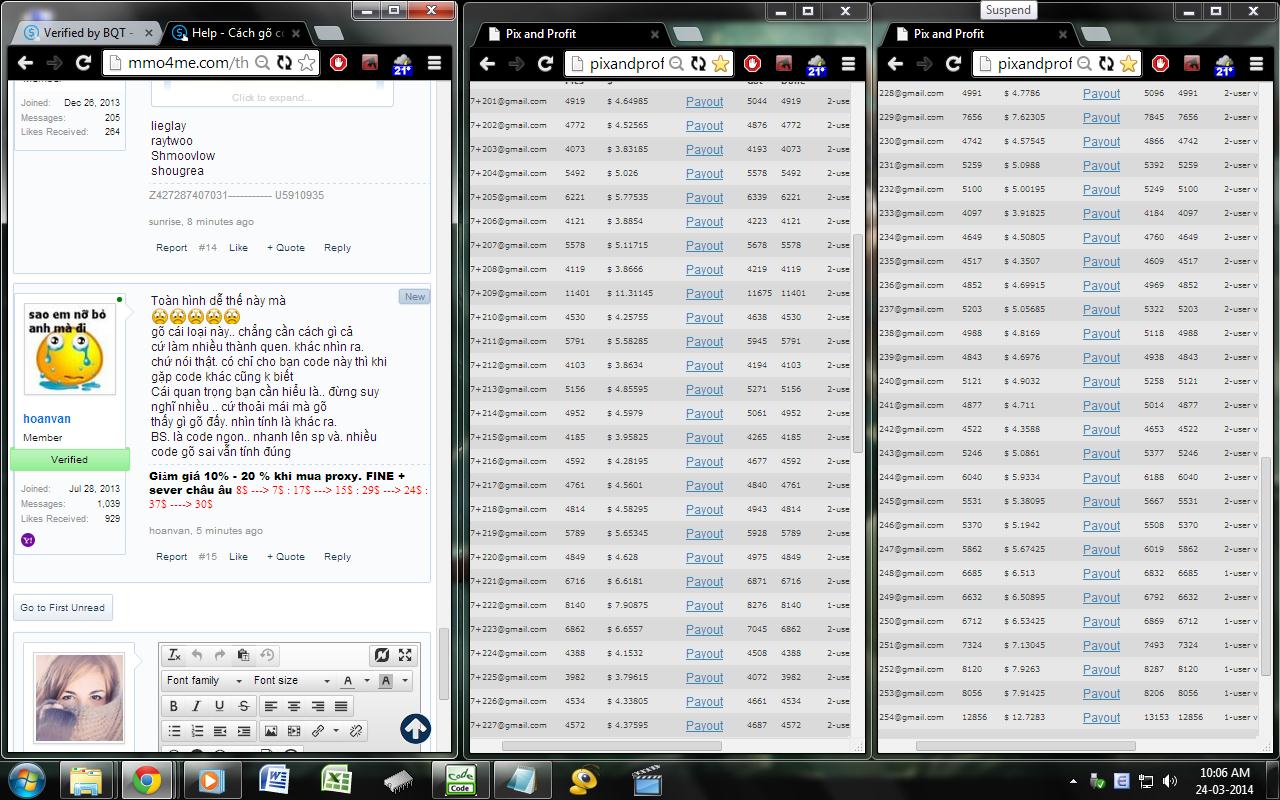Viewport: 1280px width, 800px height.
Task: Click AdBlock stop-hand icon in mmo4me window
Action: pyautogui.click(x=339, y=63)
